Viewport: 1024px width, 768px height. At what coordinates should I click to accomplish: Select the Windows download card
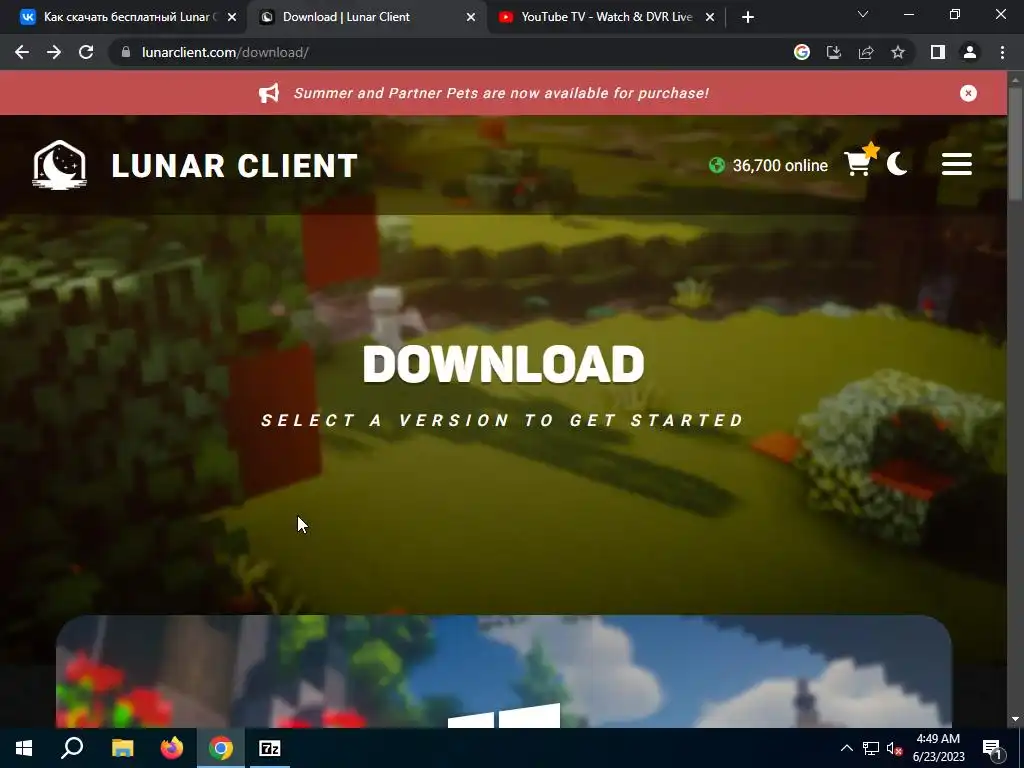pos(504,671)
